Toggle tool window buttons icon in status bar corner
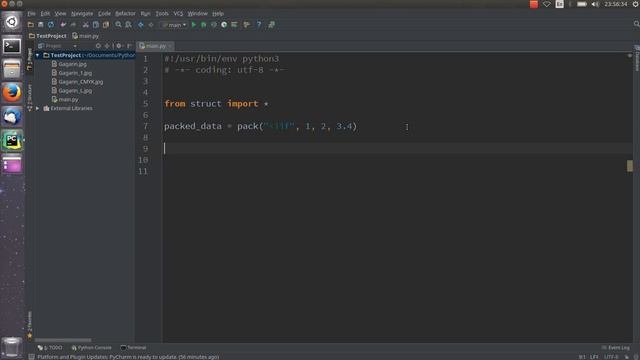 (31, 357)
